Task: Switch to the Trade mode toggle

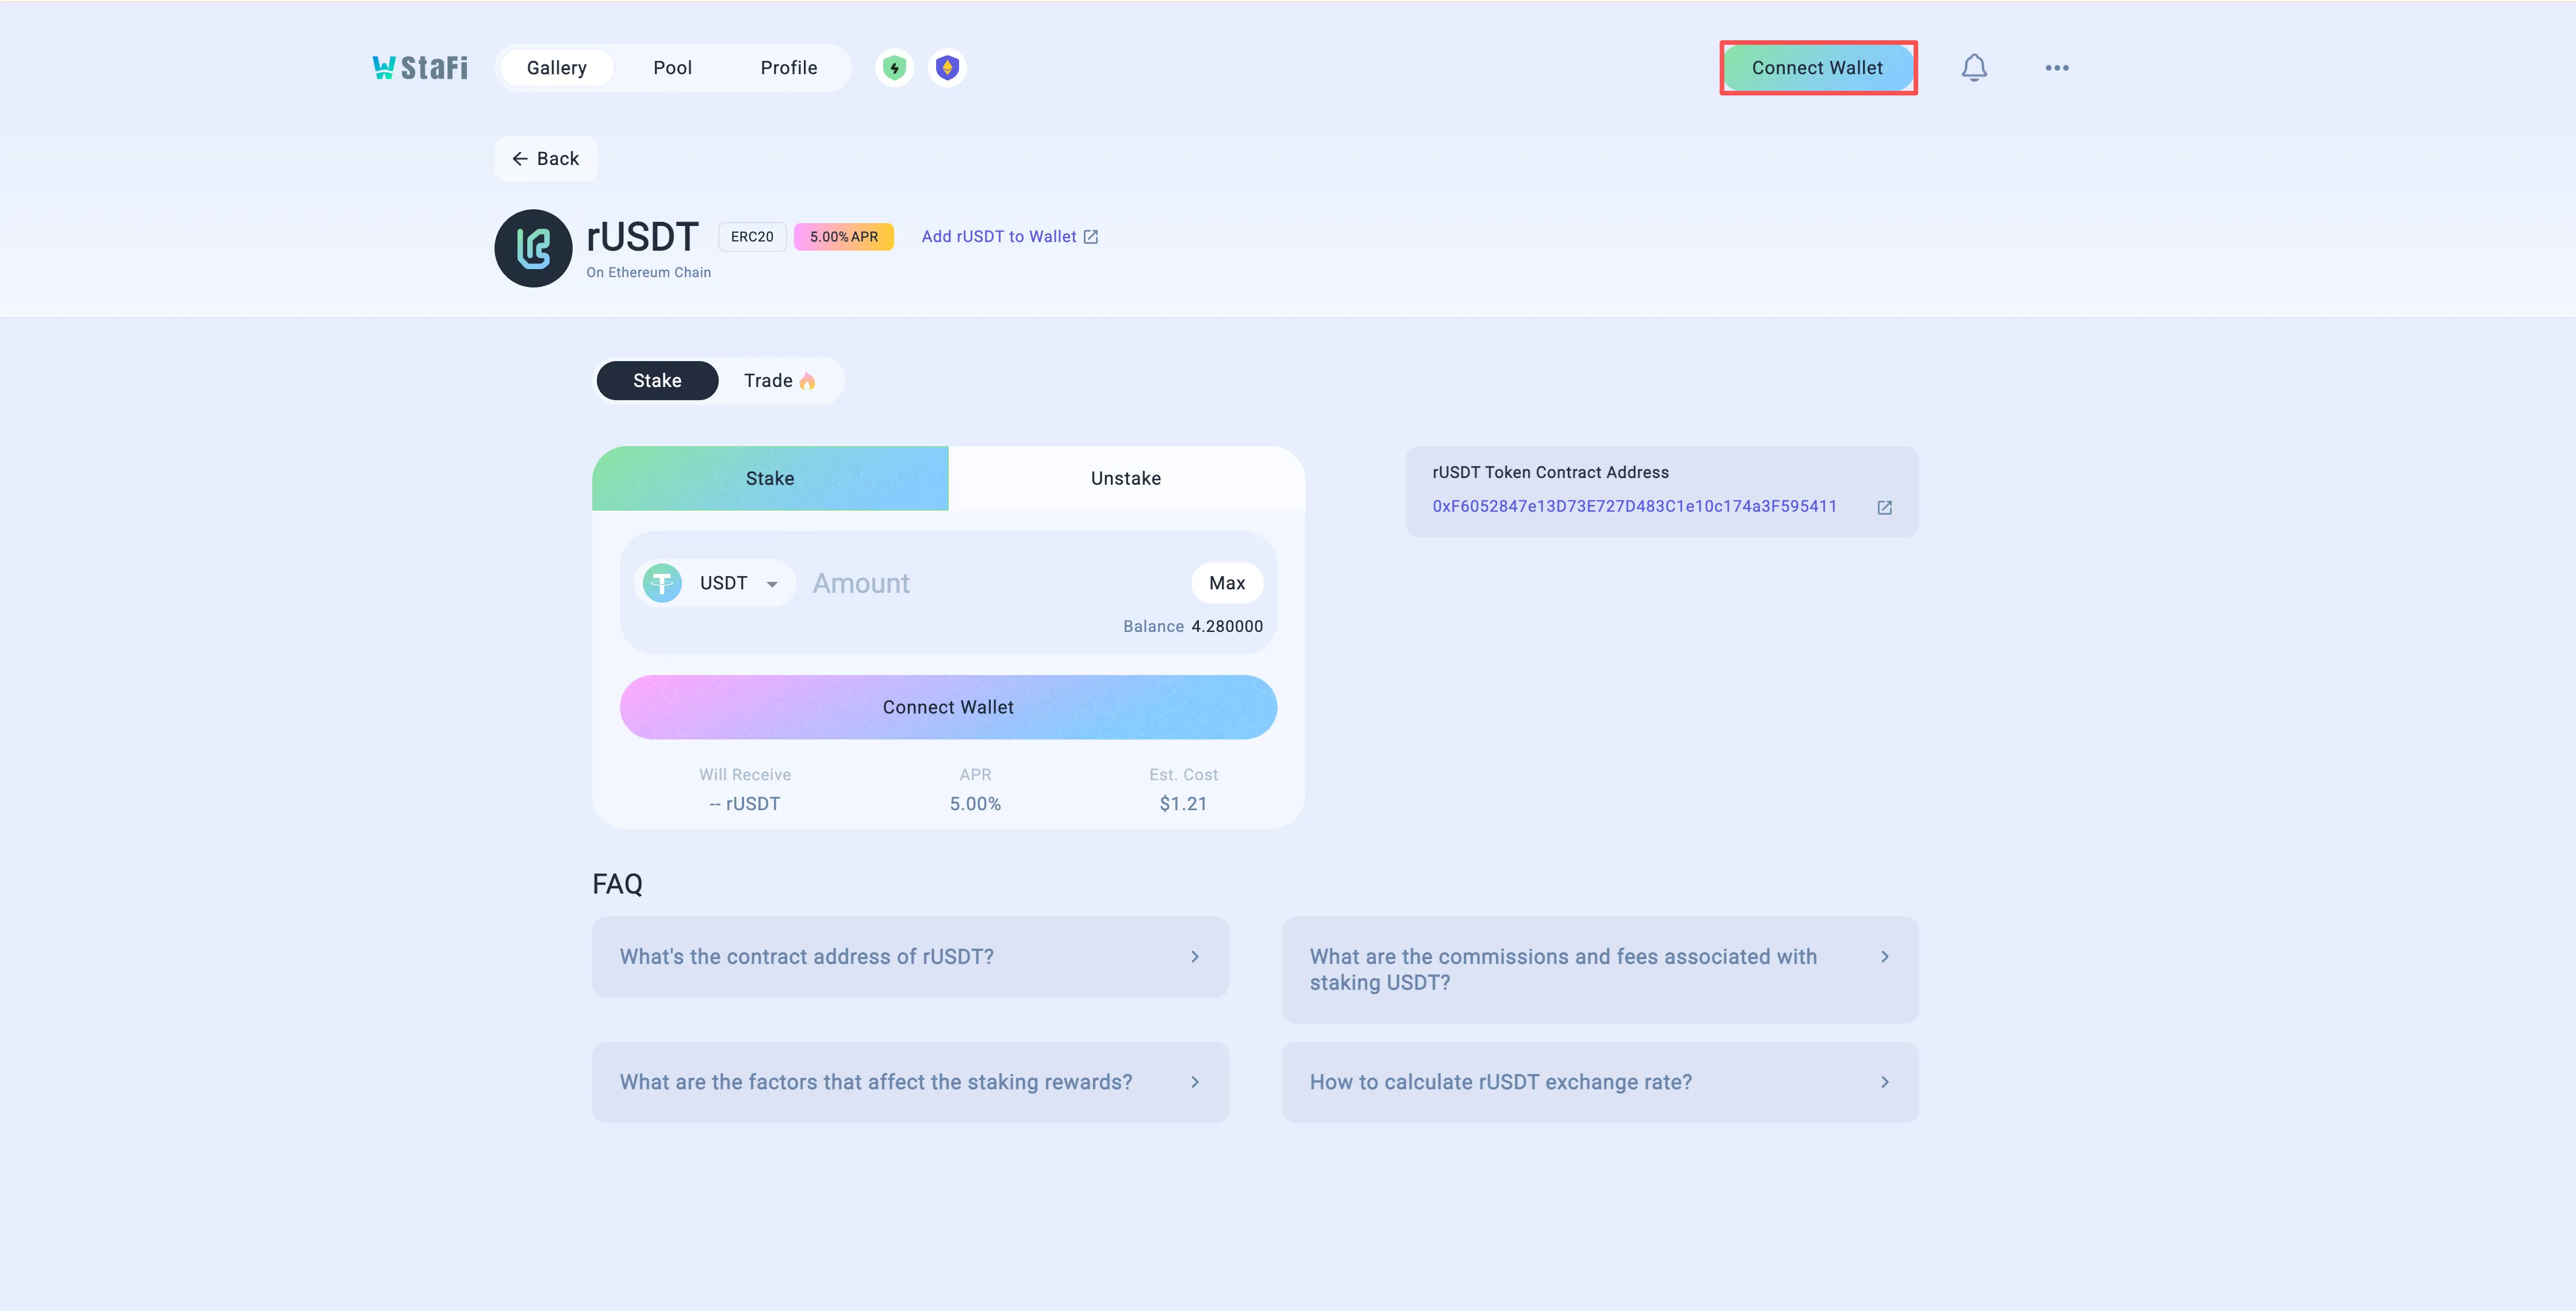Action: pos(779,381)
